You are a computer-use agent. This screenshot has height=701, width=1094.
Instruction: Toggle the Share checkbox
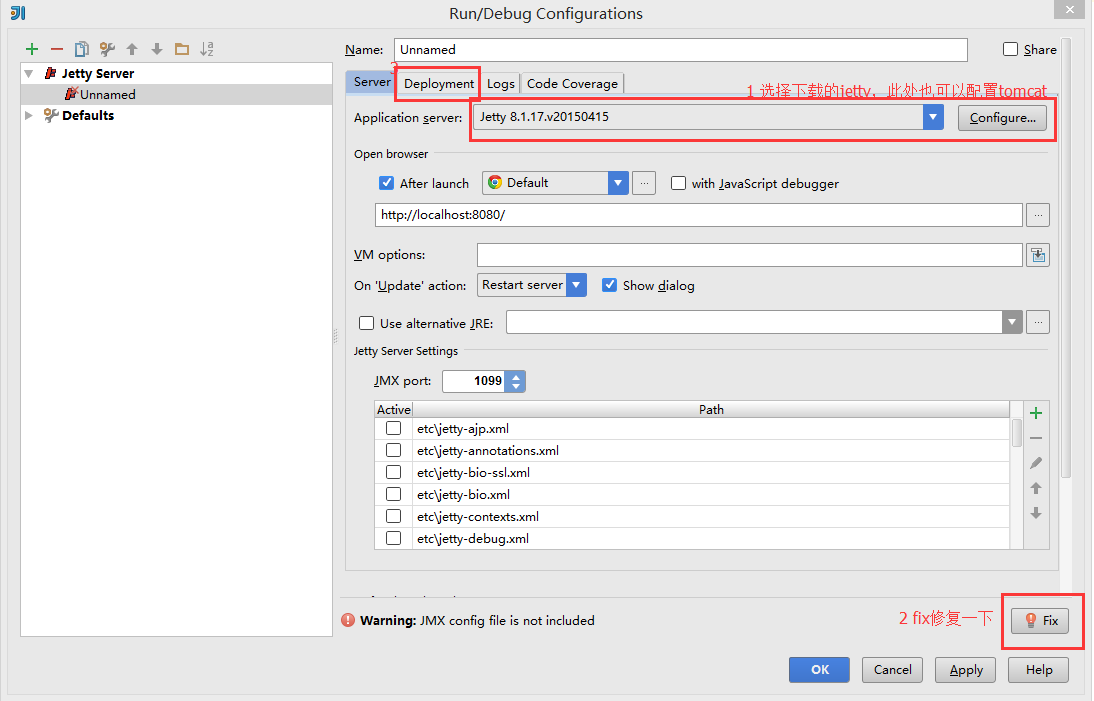tap(1010, 49)
